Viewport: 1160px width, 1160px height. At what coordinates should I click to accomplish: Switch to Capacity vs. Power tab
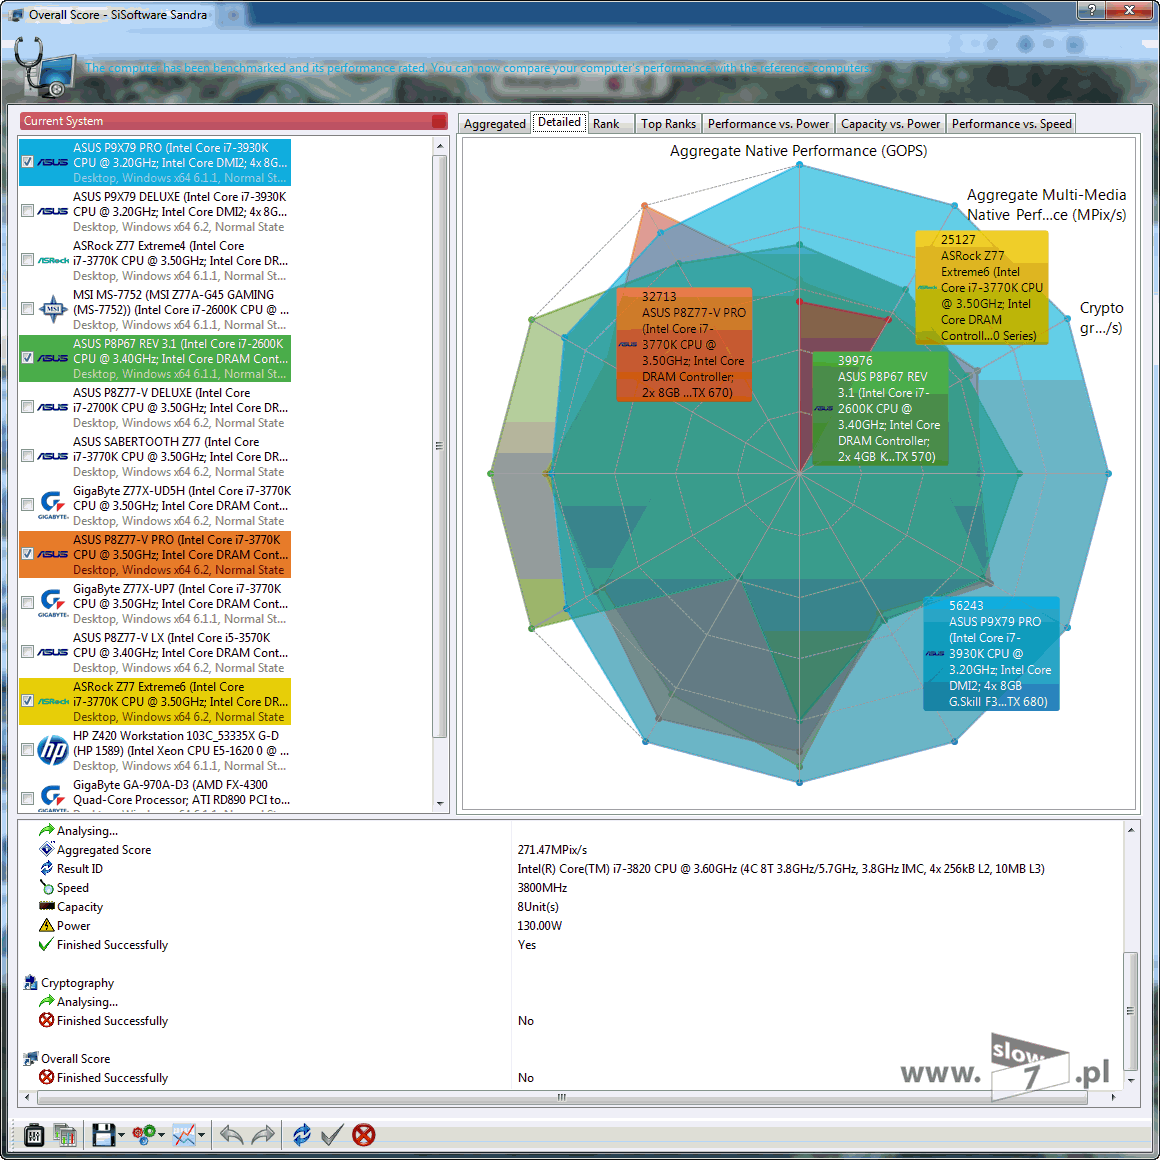pyautogui.click(x=890, y=124)
